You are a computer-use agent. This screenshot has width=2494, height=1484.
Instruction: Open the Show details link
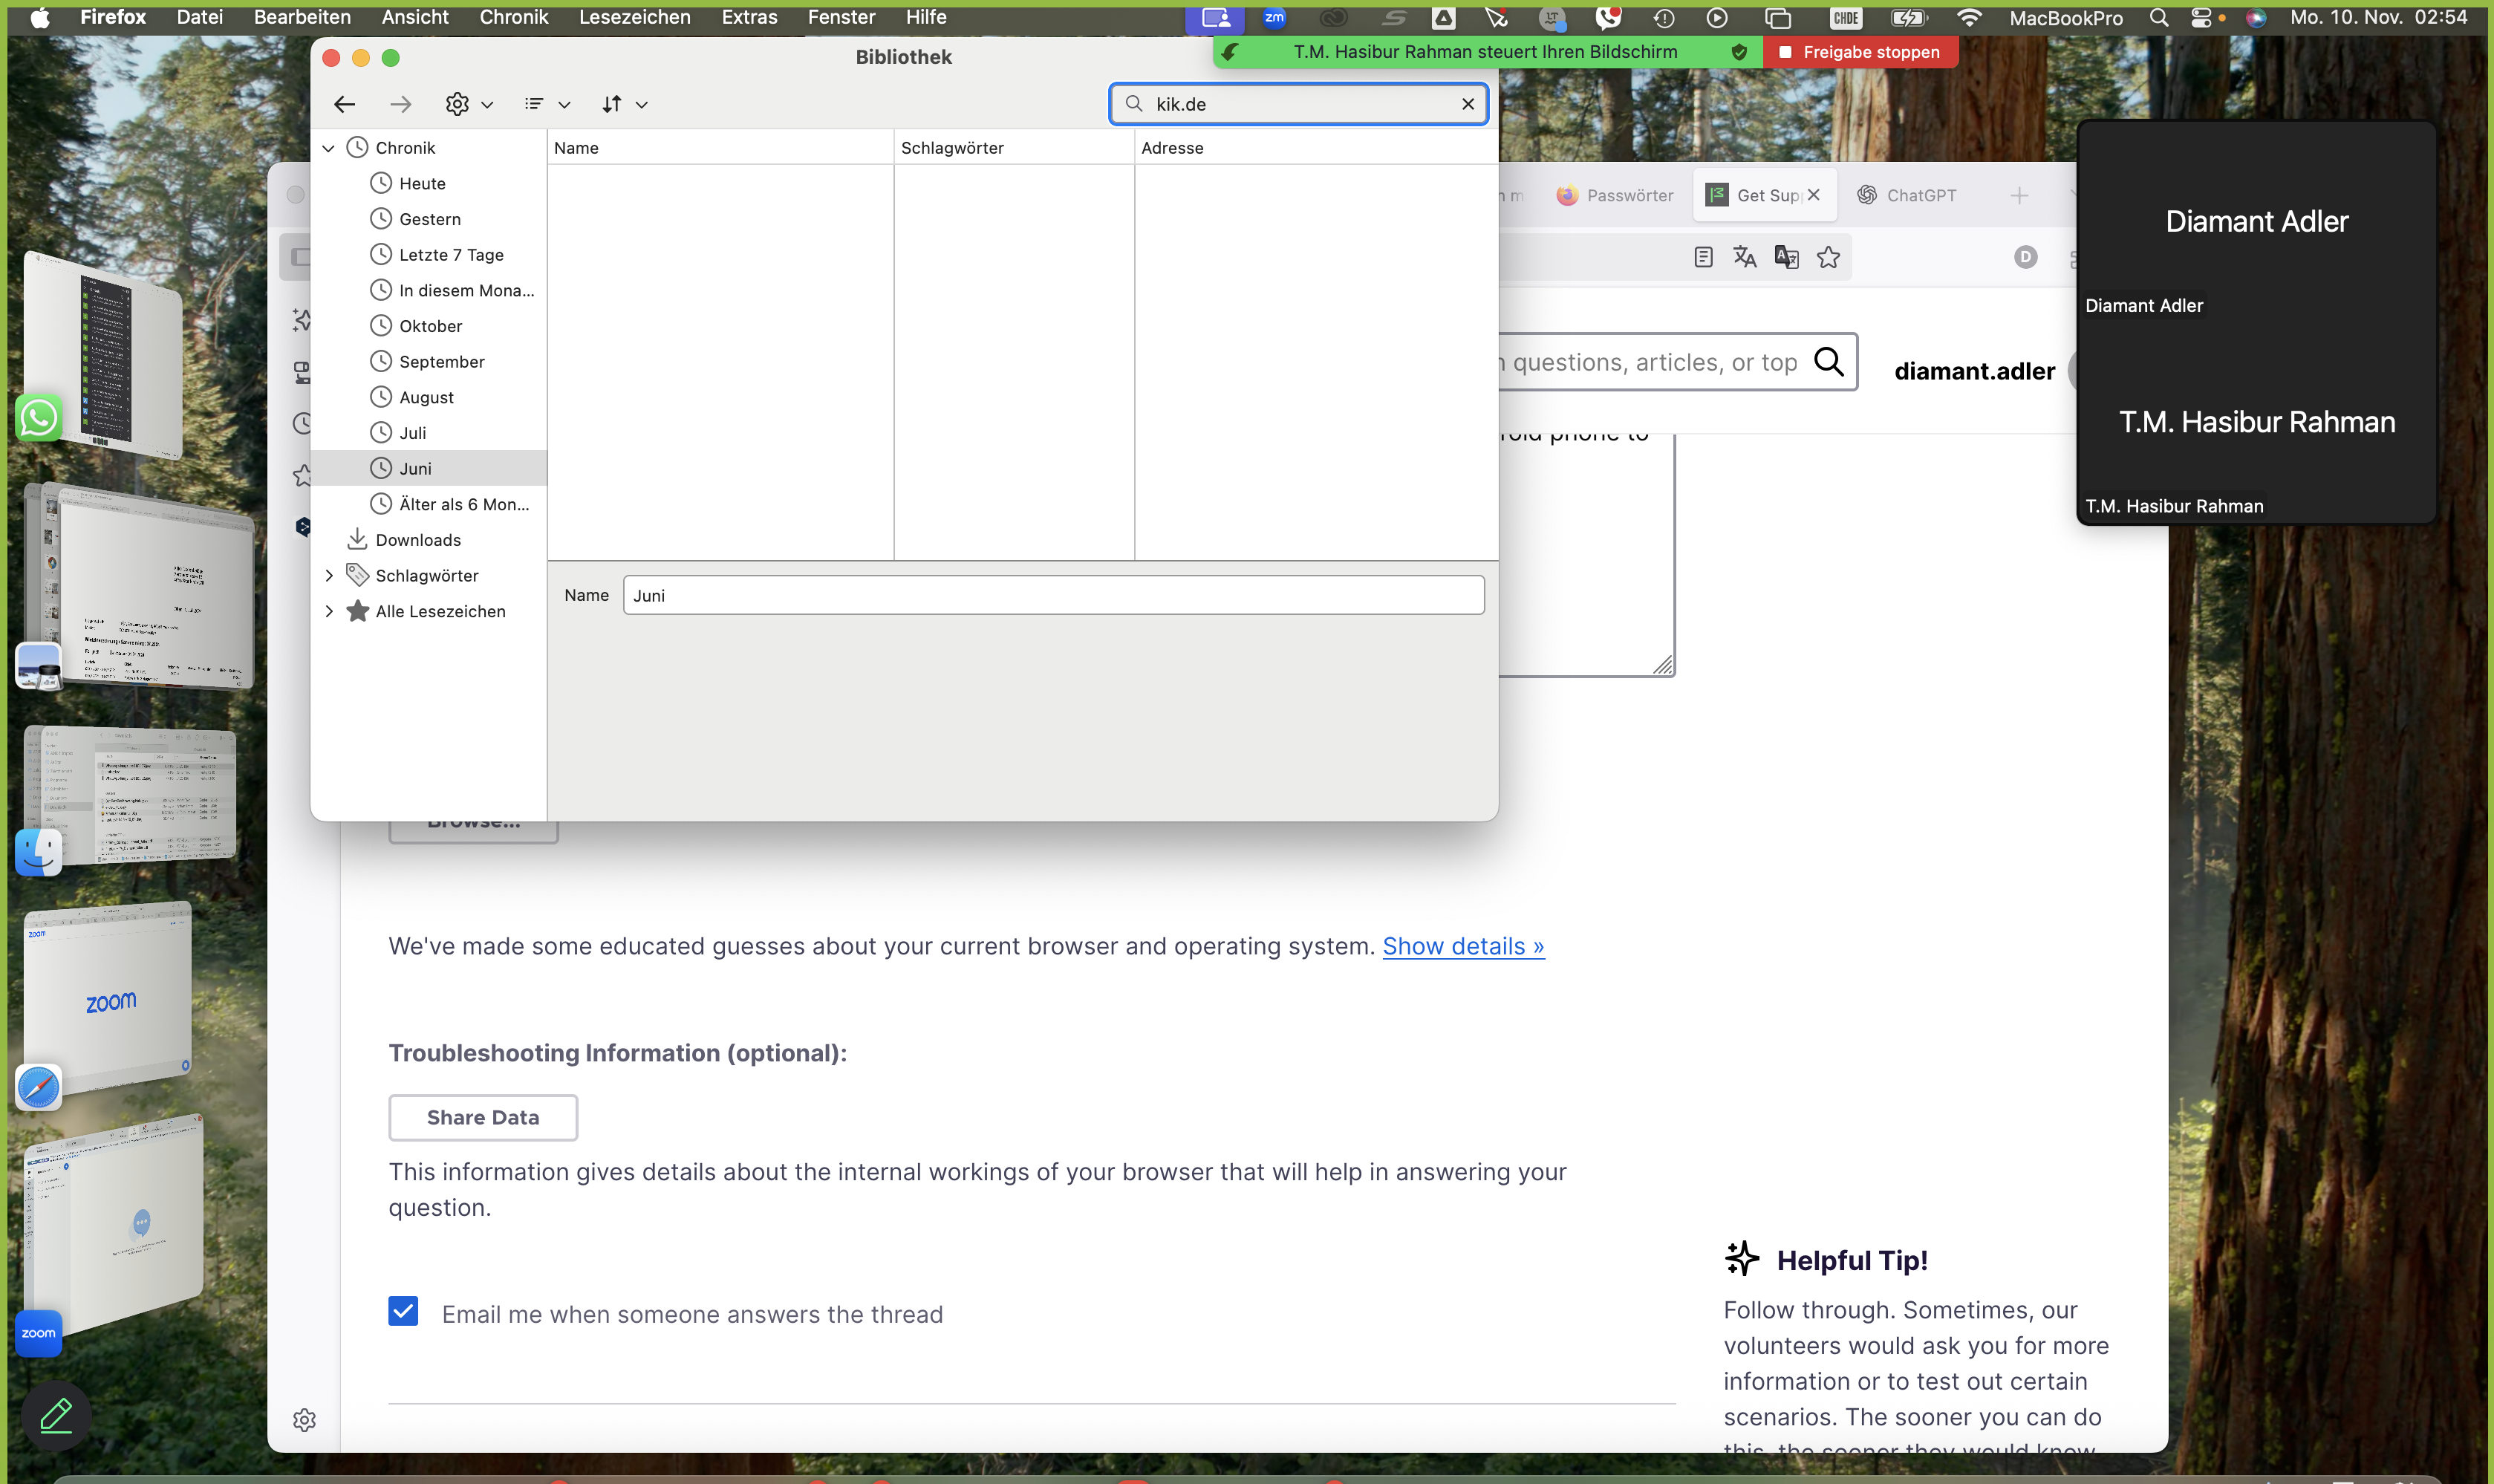coord(1463,946)
